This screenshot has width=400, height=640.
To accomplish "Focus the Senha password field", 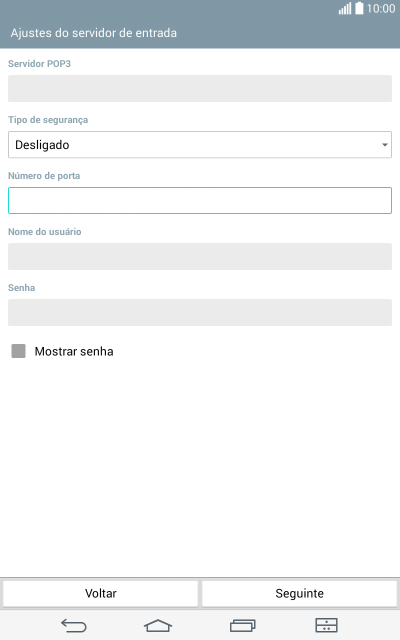I will pos(200,312).
